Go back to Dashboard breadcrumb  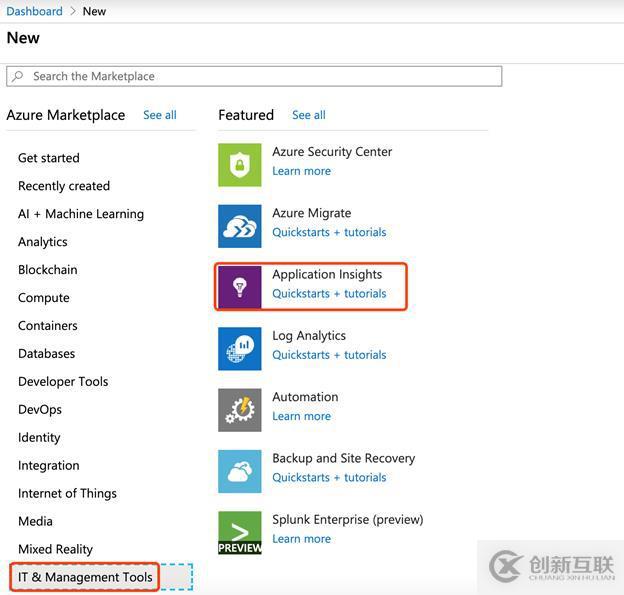coord(35,11)
